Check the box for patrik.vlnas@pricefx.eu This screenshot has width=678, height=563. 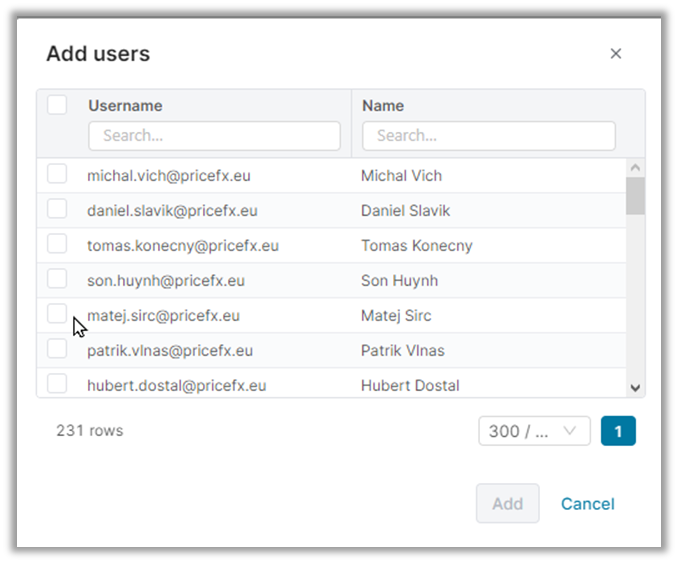[x=57, y=349]
